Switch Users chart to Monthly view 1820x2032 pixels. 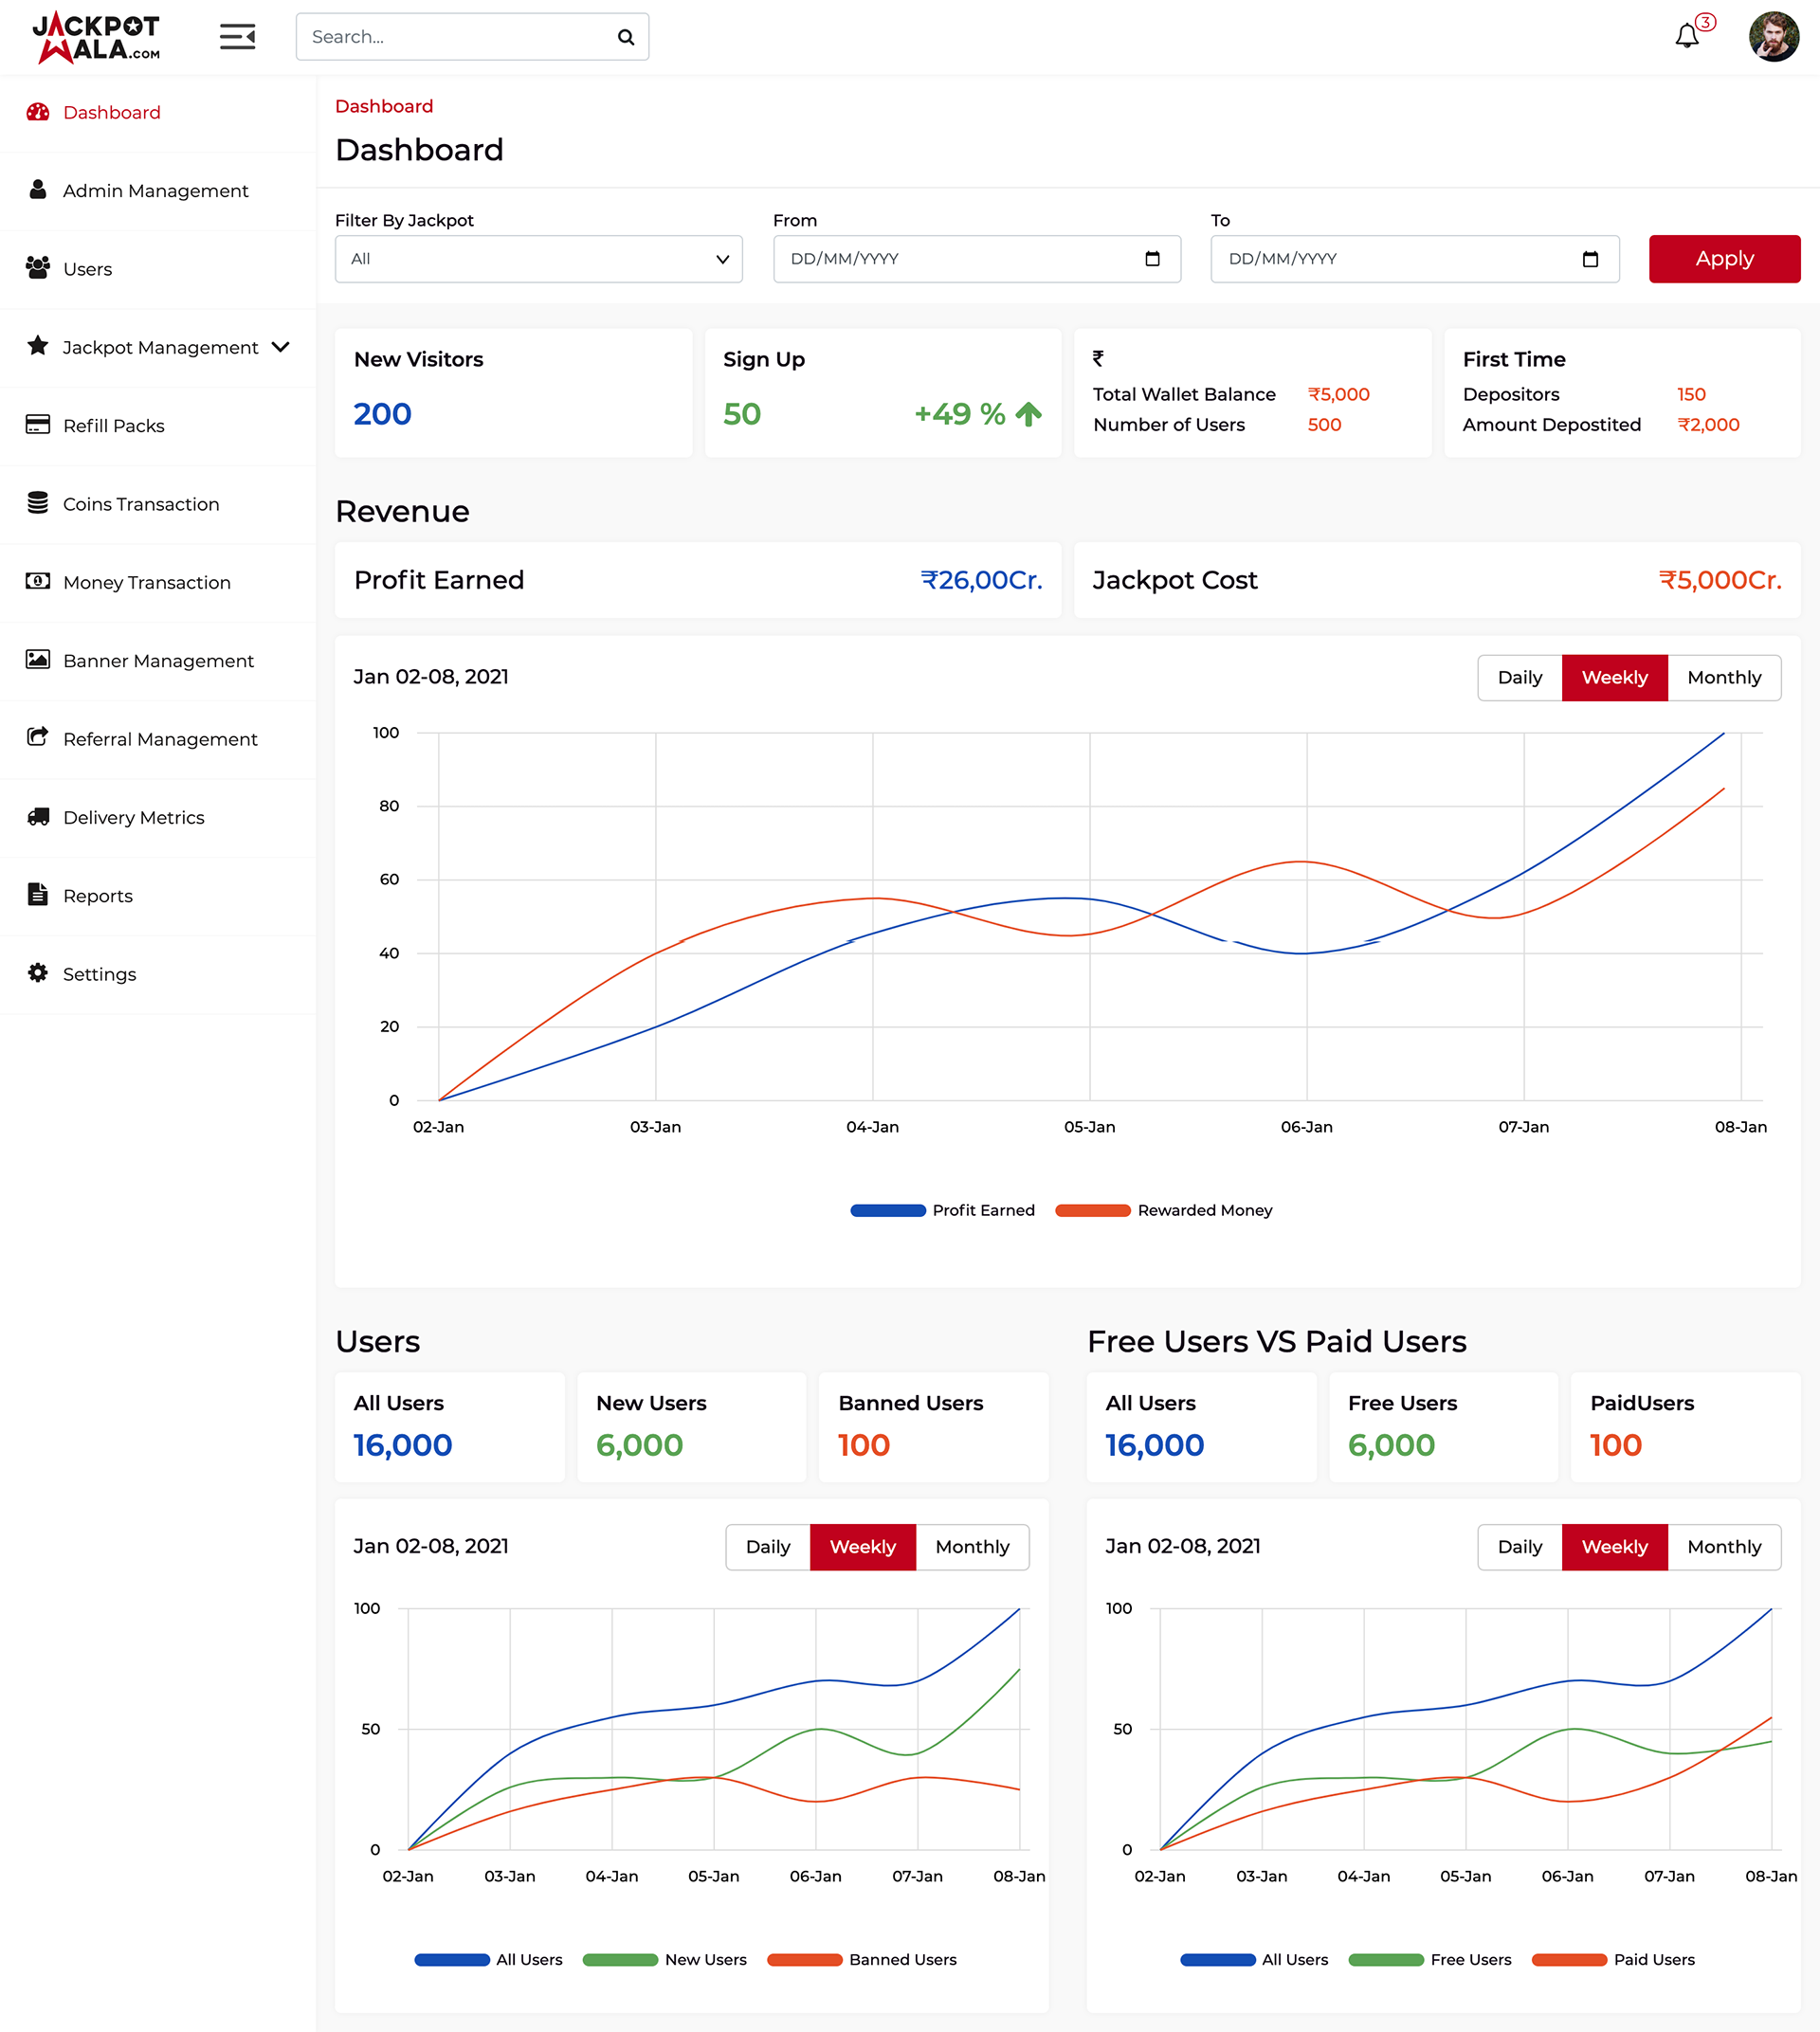point(972,1547)
